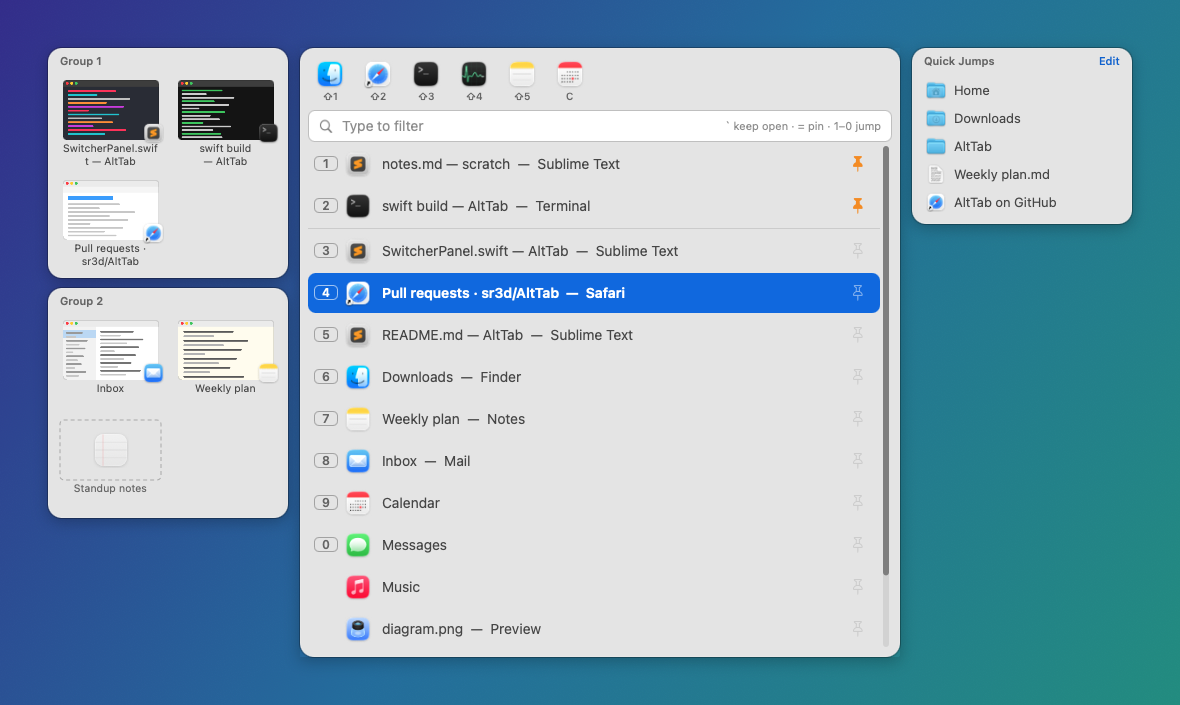Select Pull requests thumbnail in Group 1
This screenshot has width=1180, height=705.
pos(111,210)
